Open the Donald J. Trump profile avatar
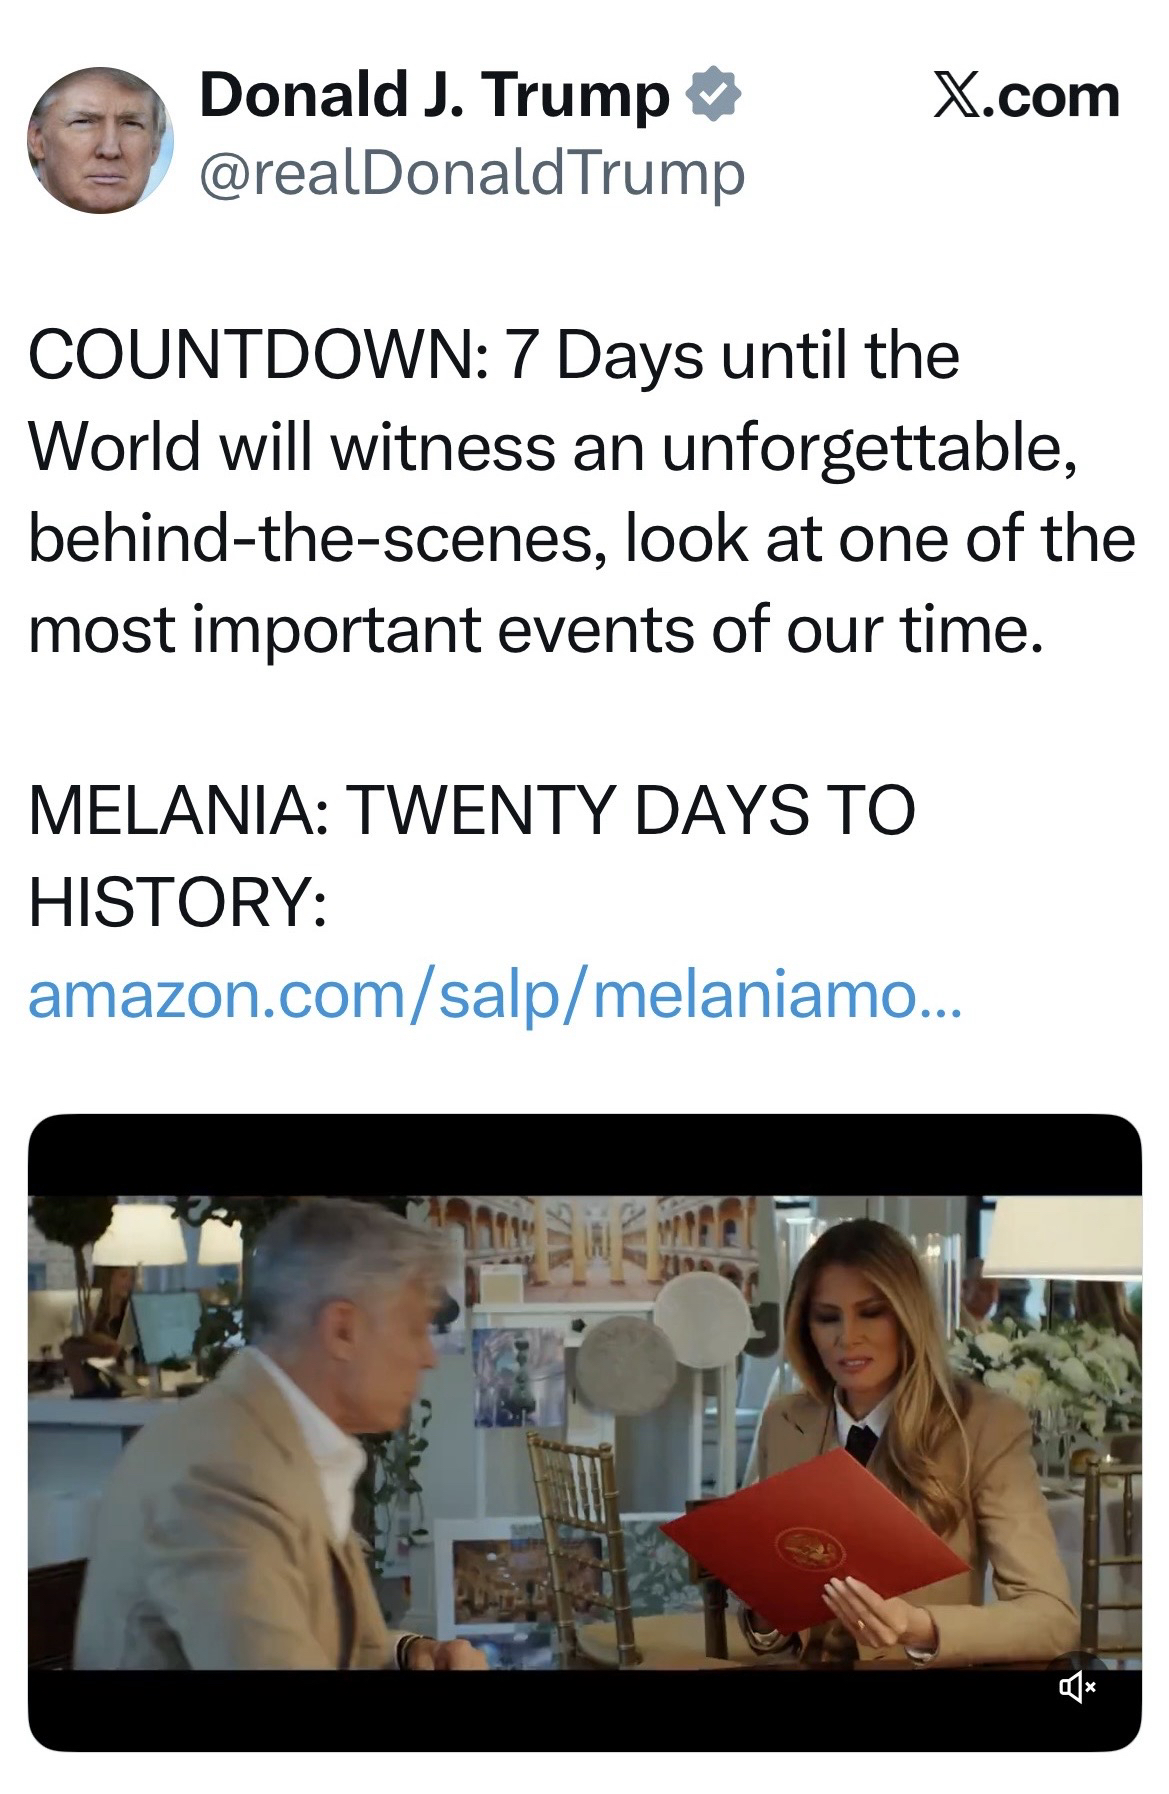The width and height of the screenshot is (1169, 1794). (x=100, y=140)
